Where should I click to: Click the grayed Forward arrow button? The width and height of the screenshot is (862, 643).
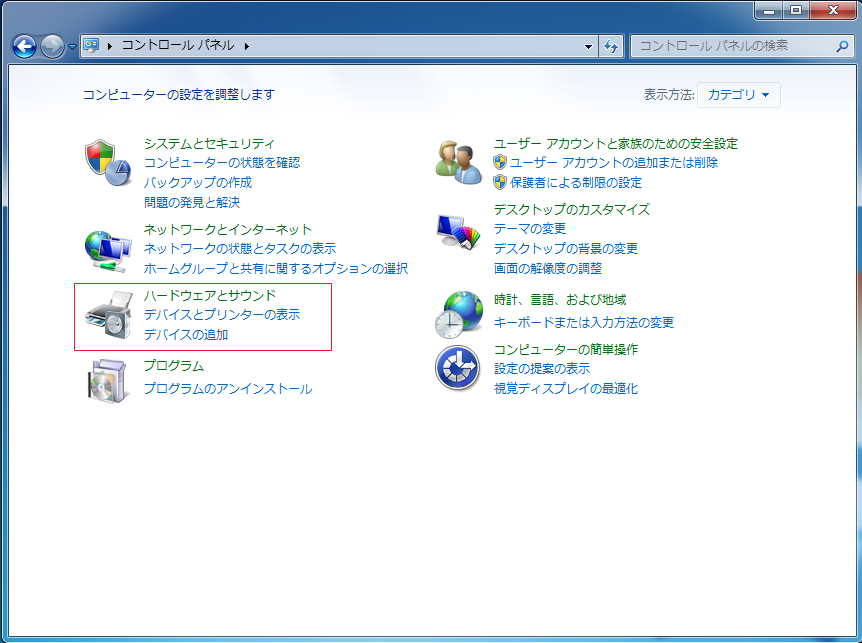52,46
